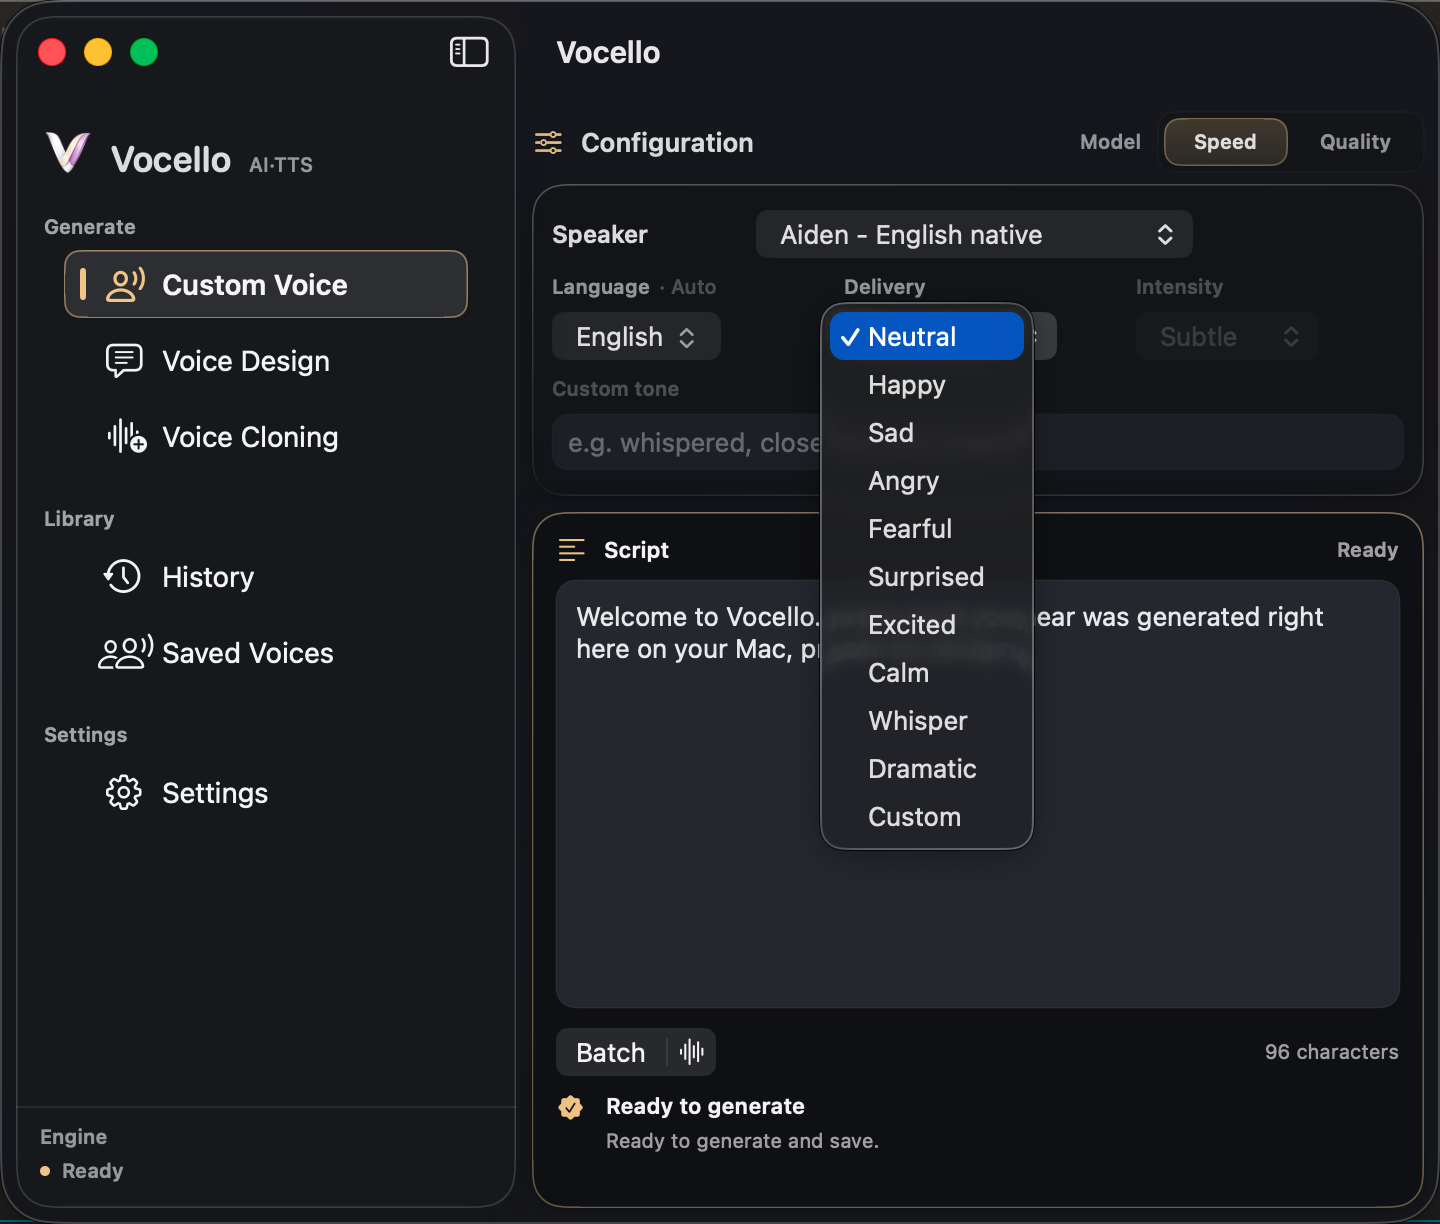Click the Intensity label
This screenshot has width=1440, height=1224.
click(x=1179, y=287)
